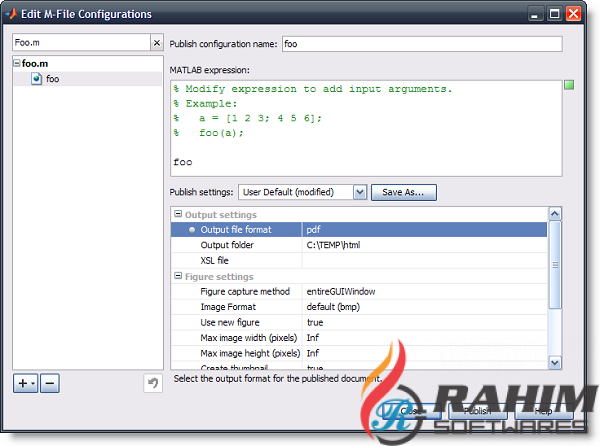This screenshot has width=600, height=446.
Task: Collapse the foo.m tree node
Action: 17,64
